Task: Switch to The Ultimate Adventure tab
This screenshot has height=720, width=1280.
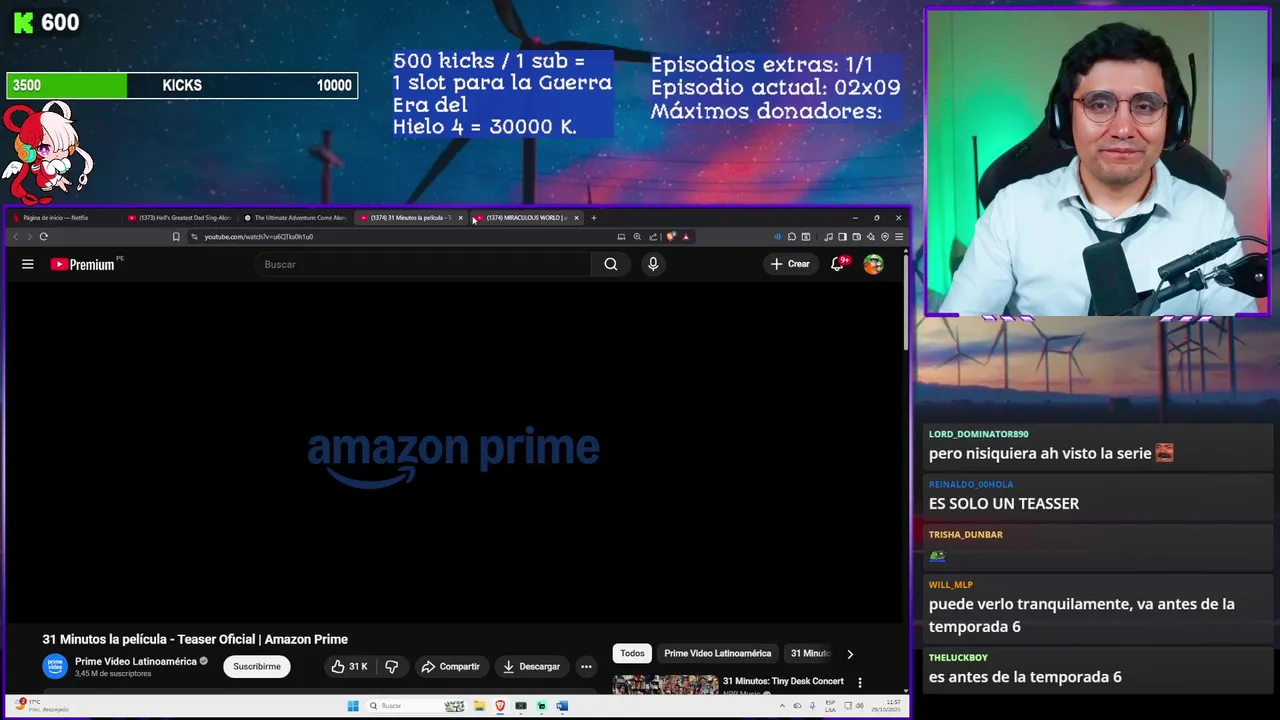Action: 296,218
